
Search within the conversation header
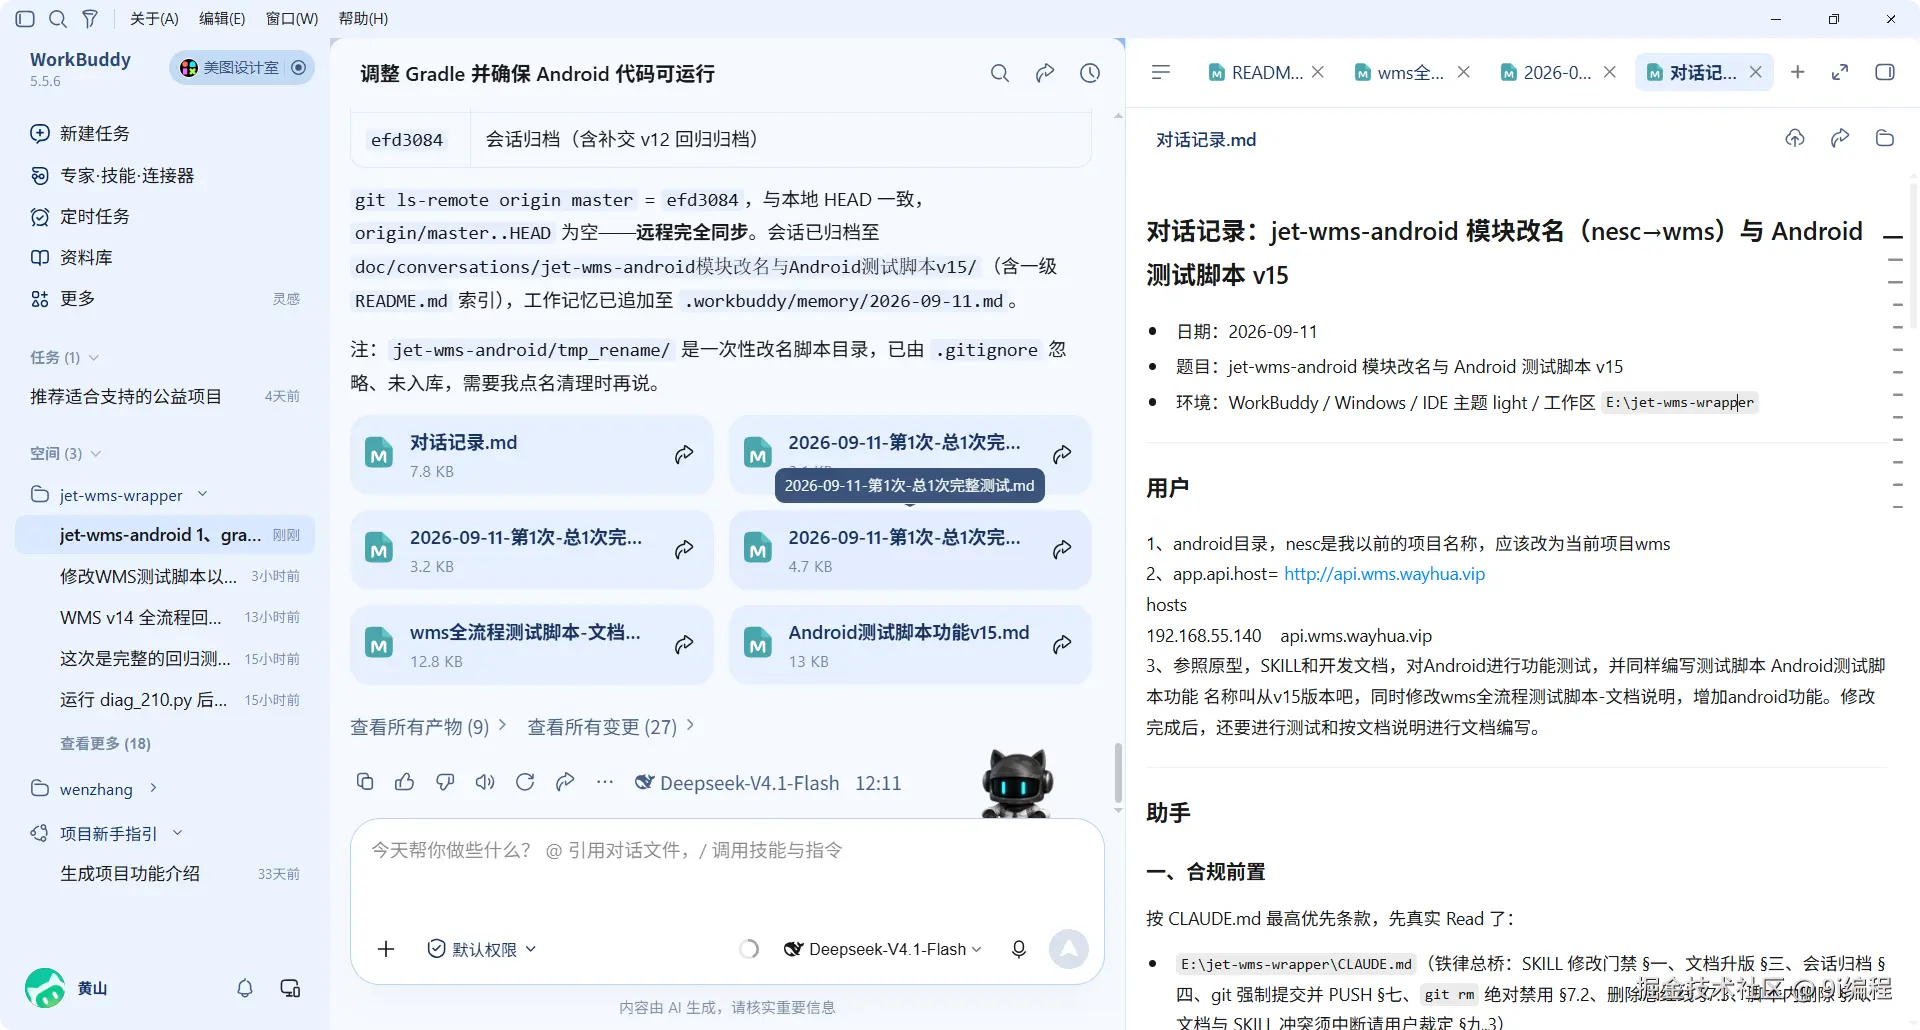pos(1000,73)
